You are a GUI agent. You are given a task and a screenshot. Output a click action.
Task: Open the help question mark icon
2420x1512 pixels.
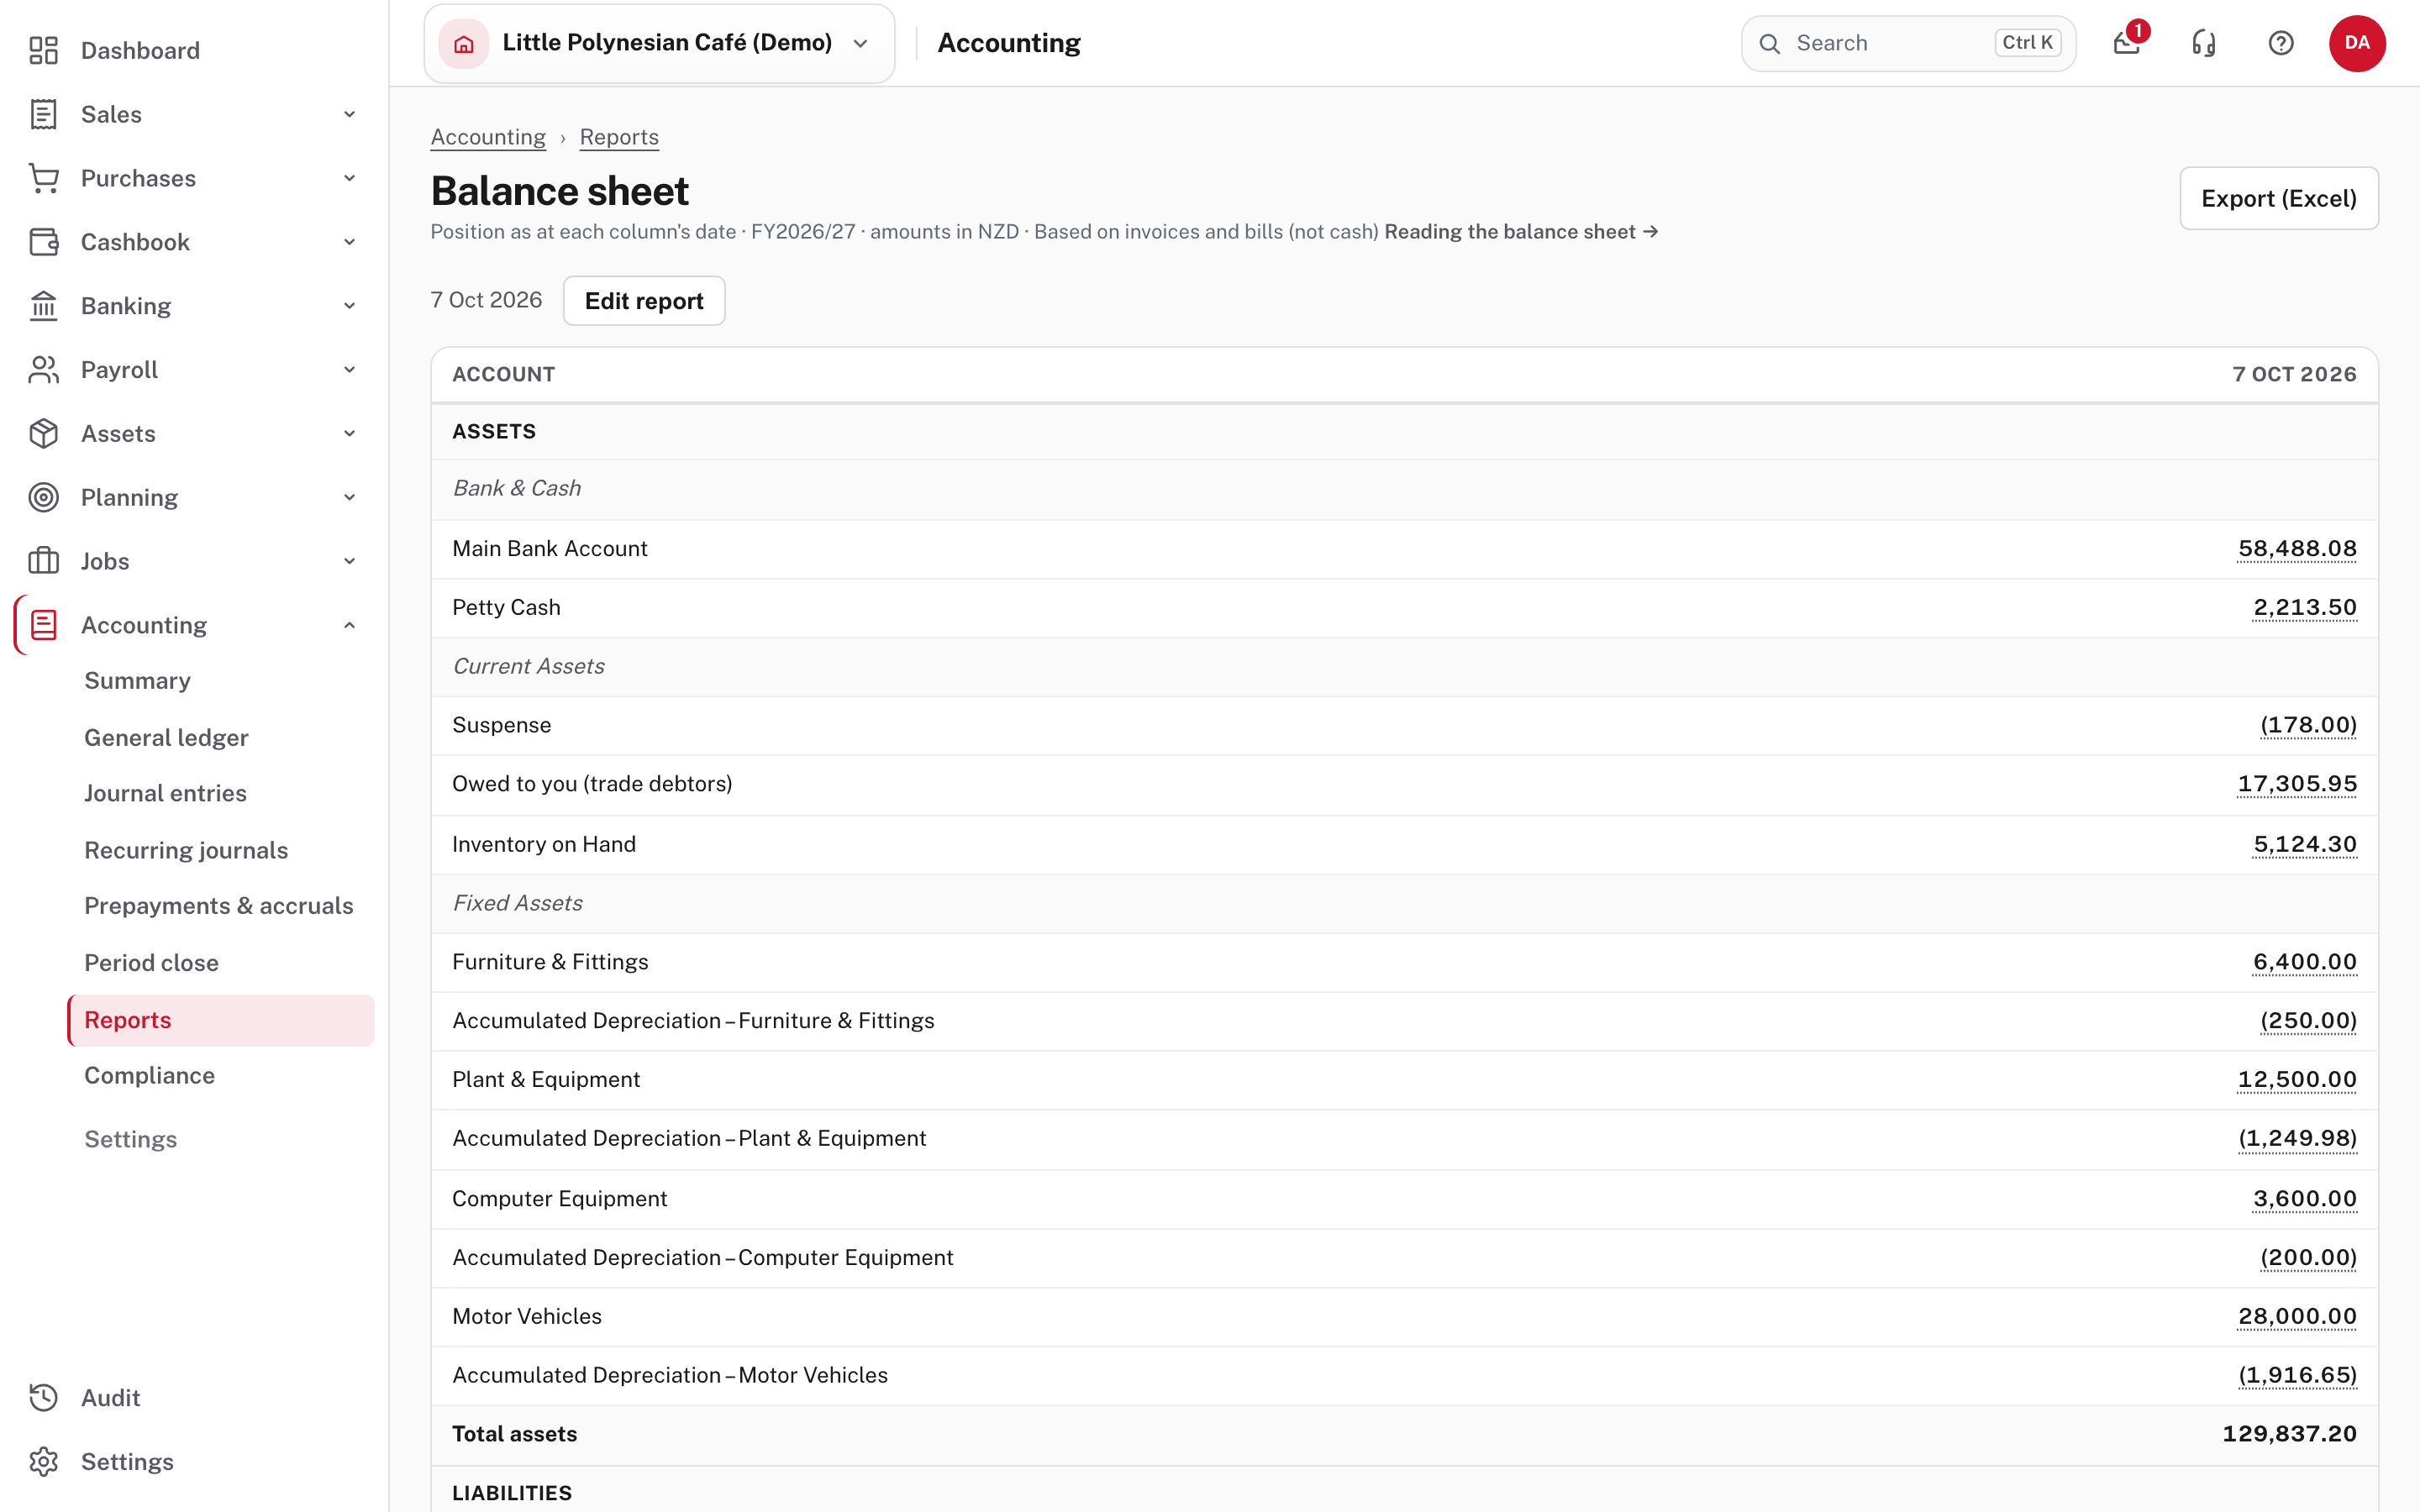(2281, 43)
